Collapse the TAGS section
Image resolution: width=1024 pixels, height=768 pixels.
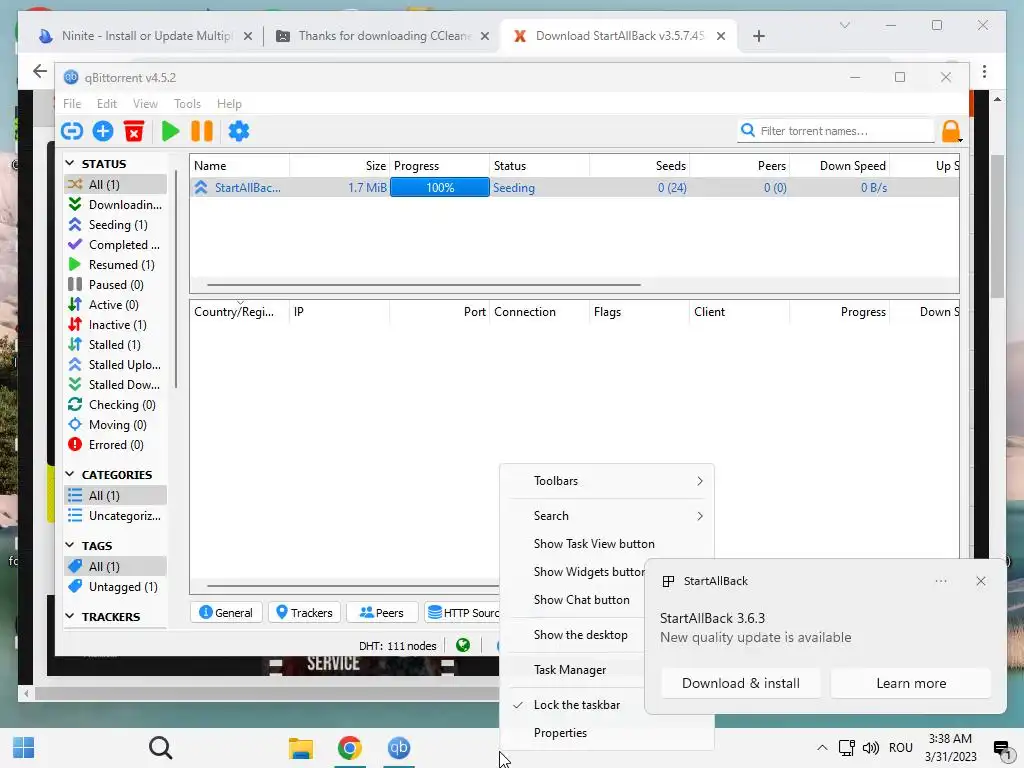pyautogui.click(x=71, y=545)
